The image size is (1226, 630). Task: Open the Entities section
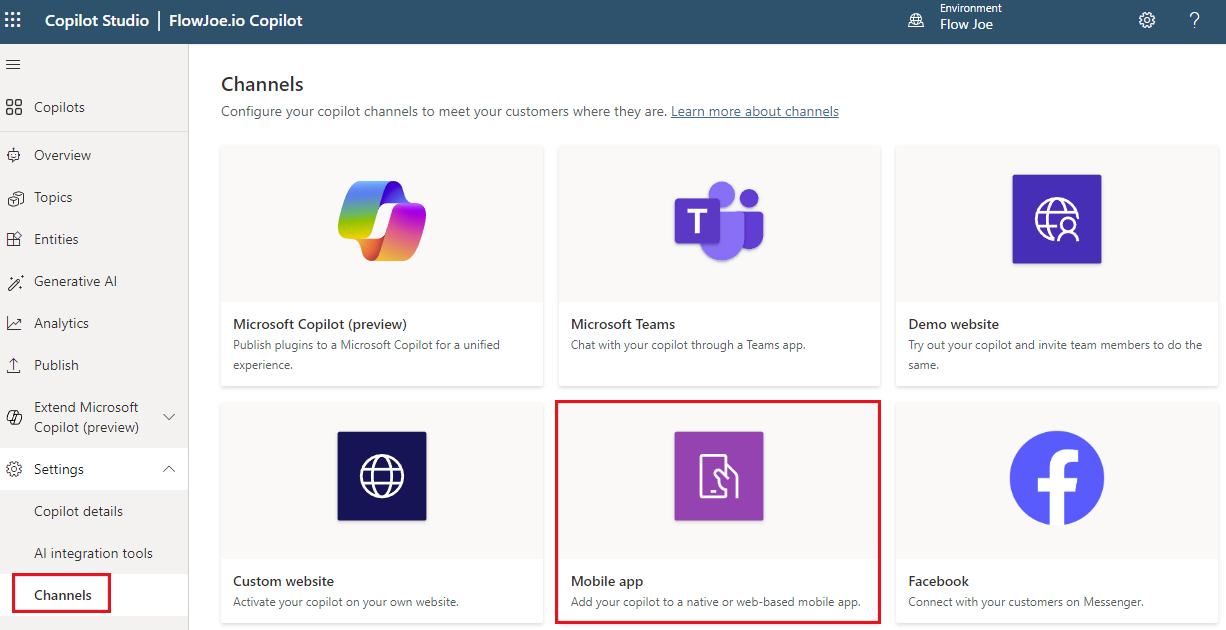(x=56, y=239)
